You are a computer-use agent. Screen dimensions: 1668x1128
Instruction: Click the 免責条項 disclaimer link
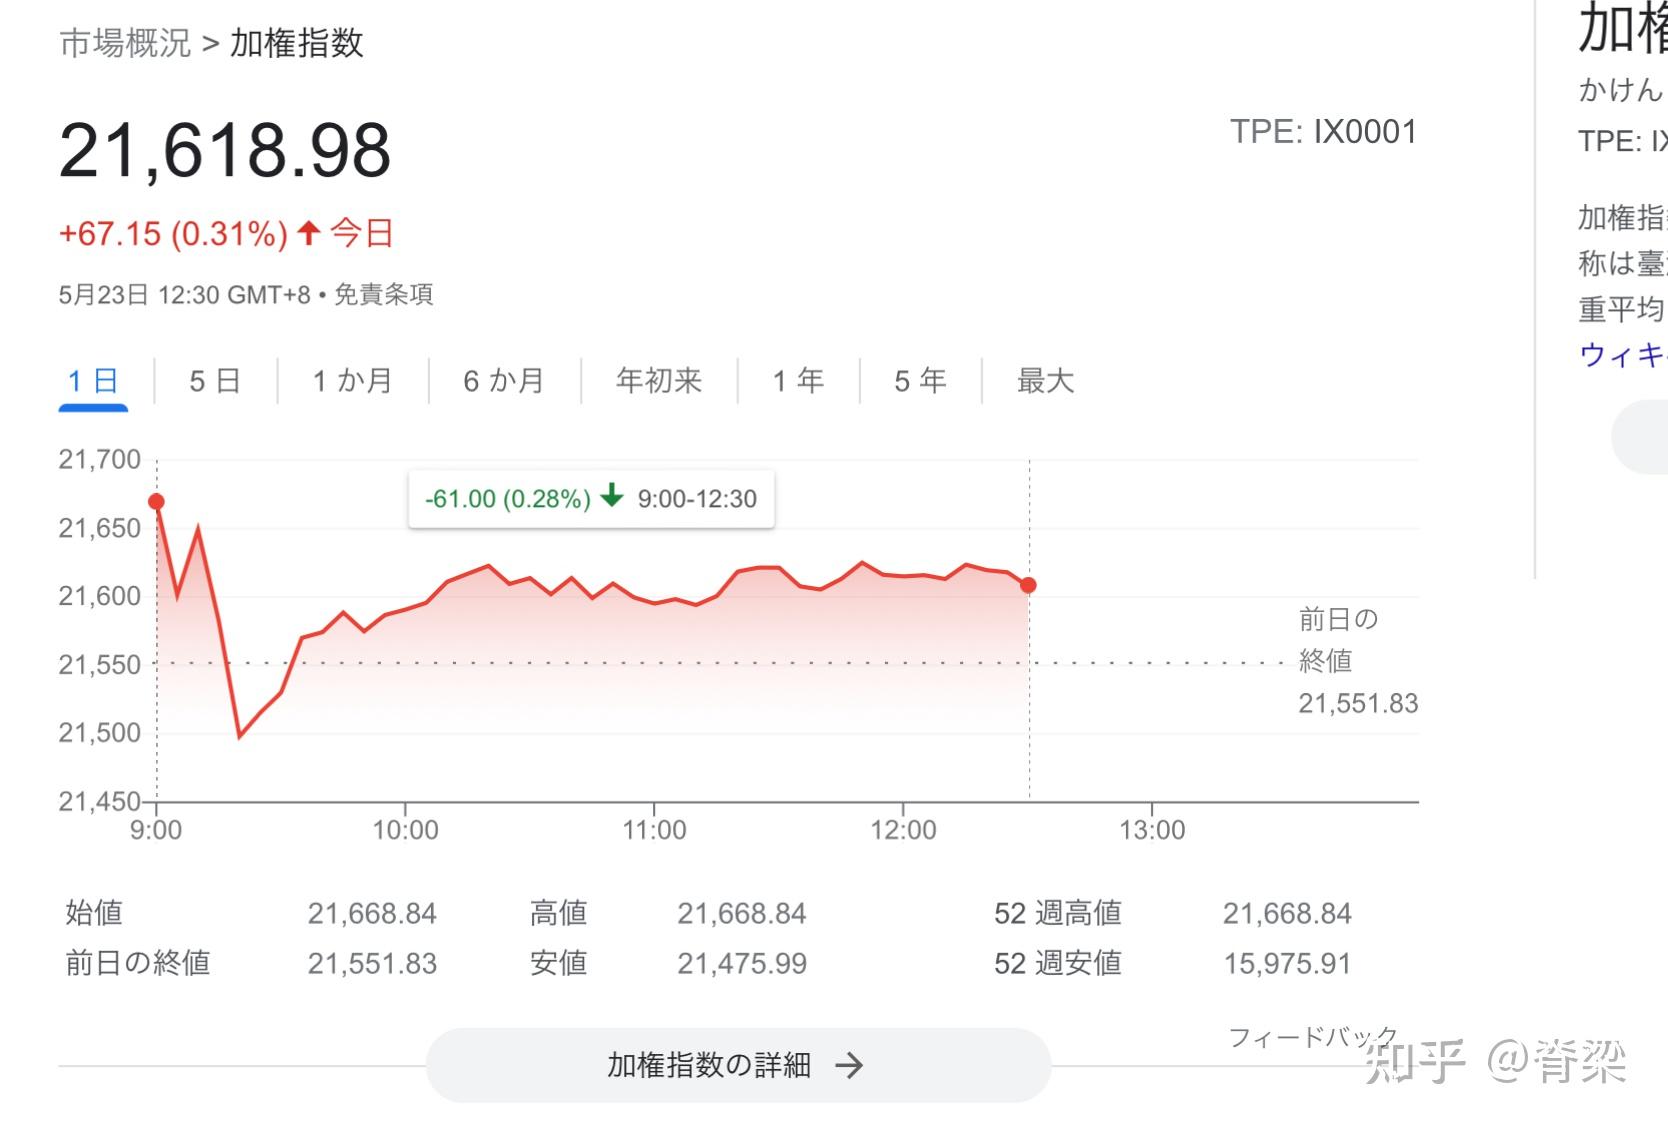[x=383, y=295]
